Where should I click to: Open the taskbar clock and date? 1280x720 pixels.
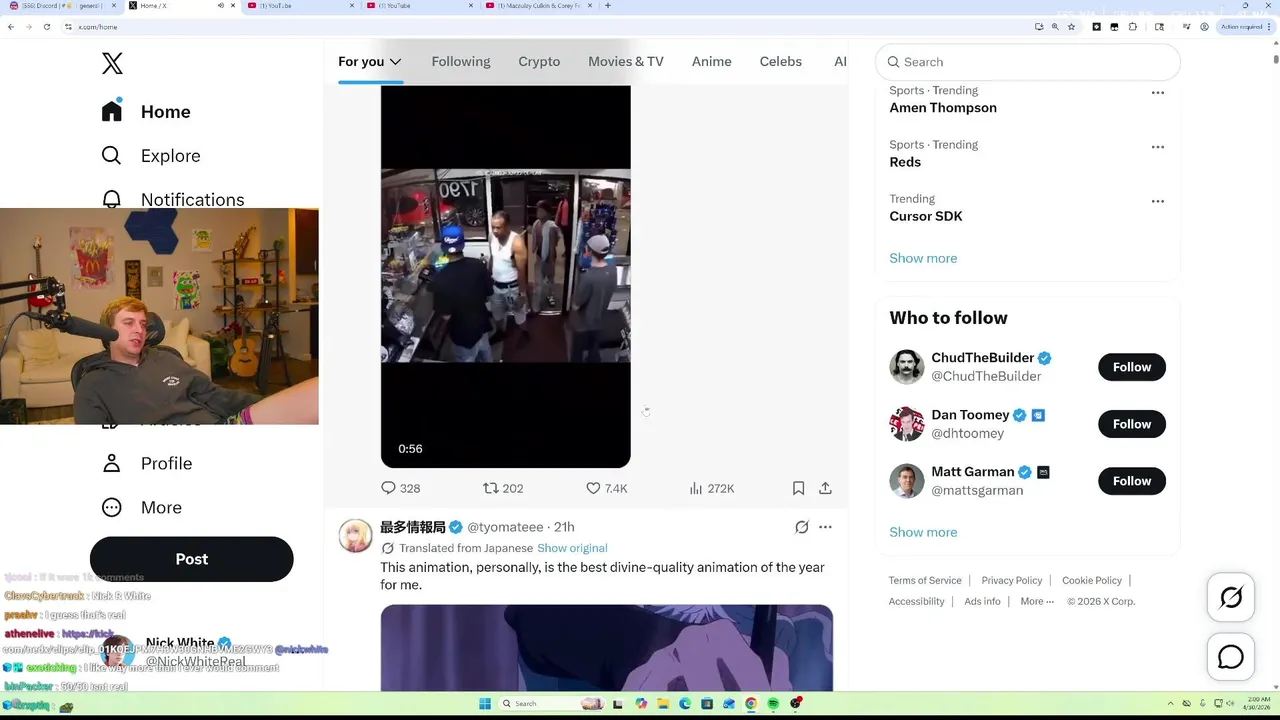(x=1256, y=704)
